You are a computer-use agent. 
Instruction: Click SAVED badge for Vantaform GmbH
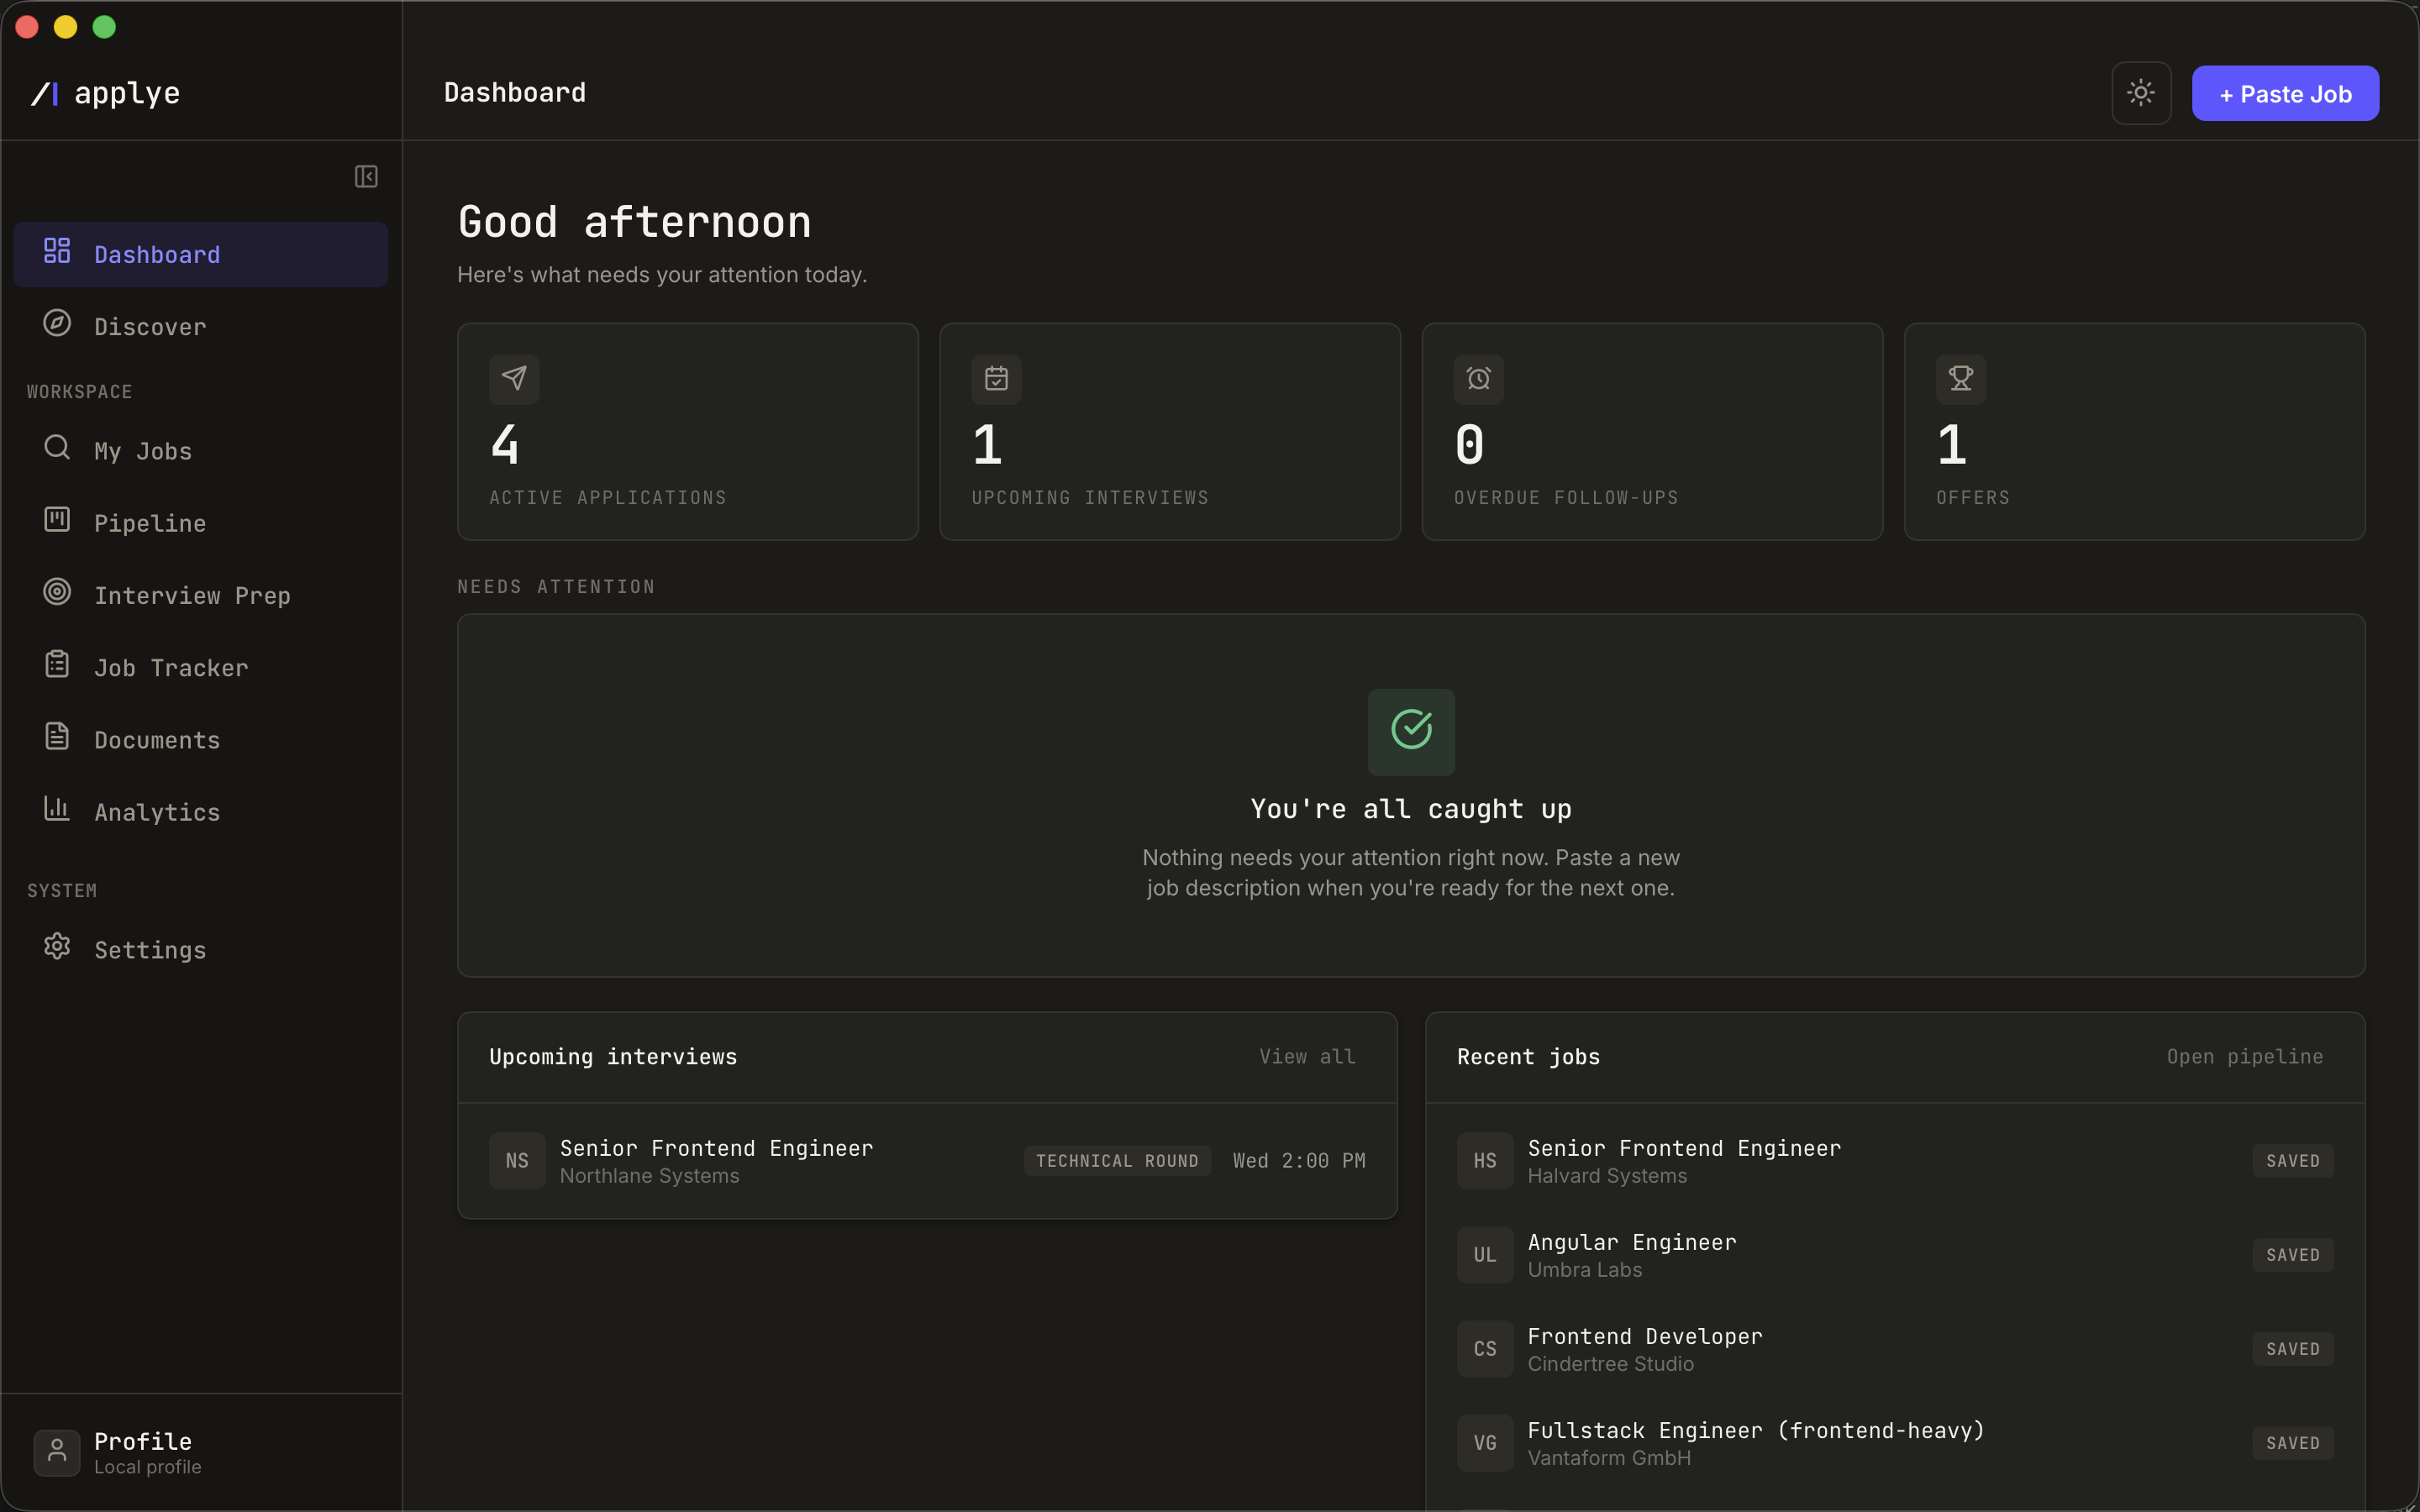click(x=2292, y=1442)
